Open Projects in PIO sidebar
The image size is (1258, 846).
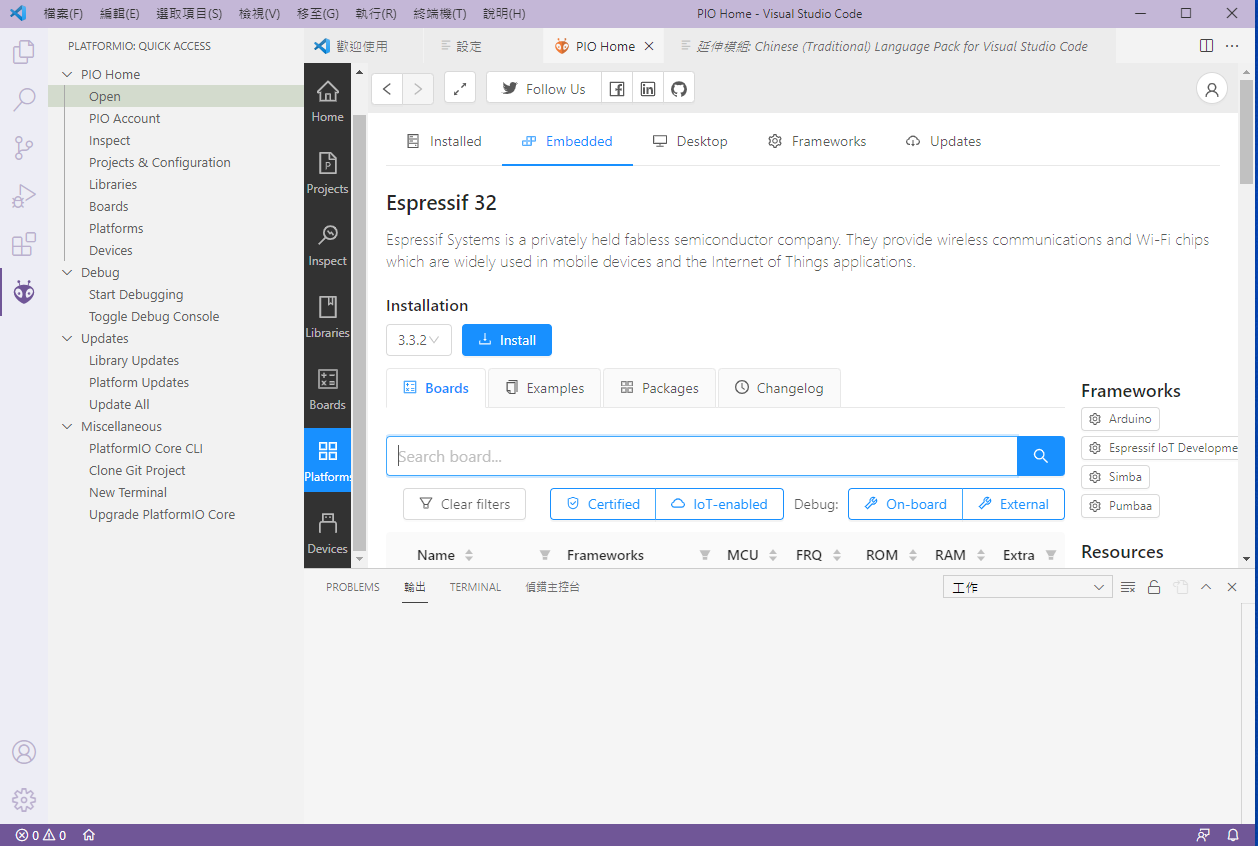click(327, 172)
